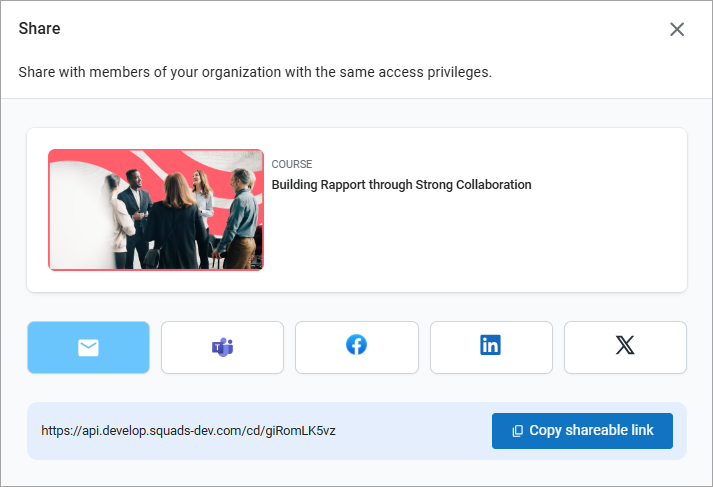Click the Share heading of the dialog
Image resolution: width=713 pixels, height=487 pixels.
click(40, 29)
